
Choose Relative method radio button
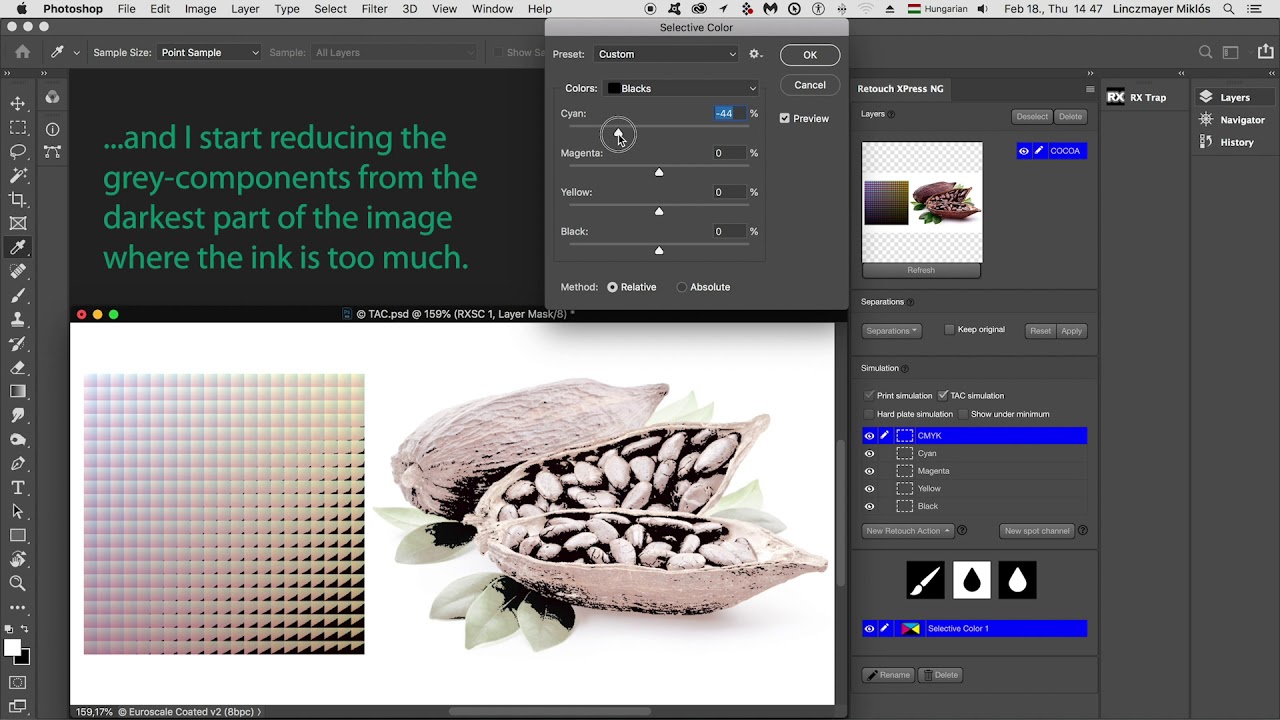click(612, 287)
